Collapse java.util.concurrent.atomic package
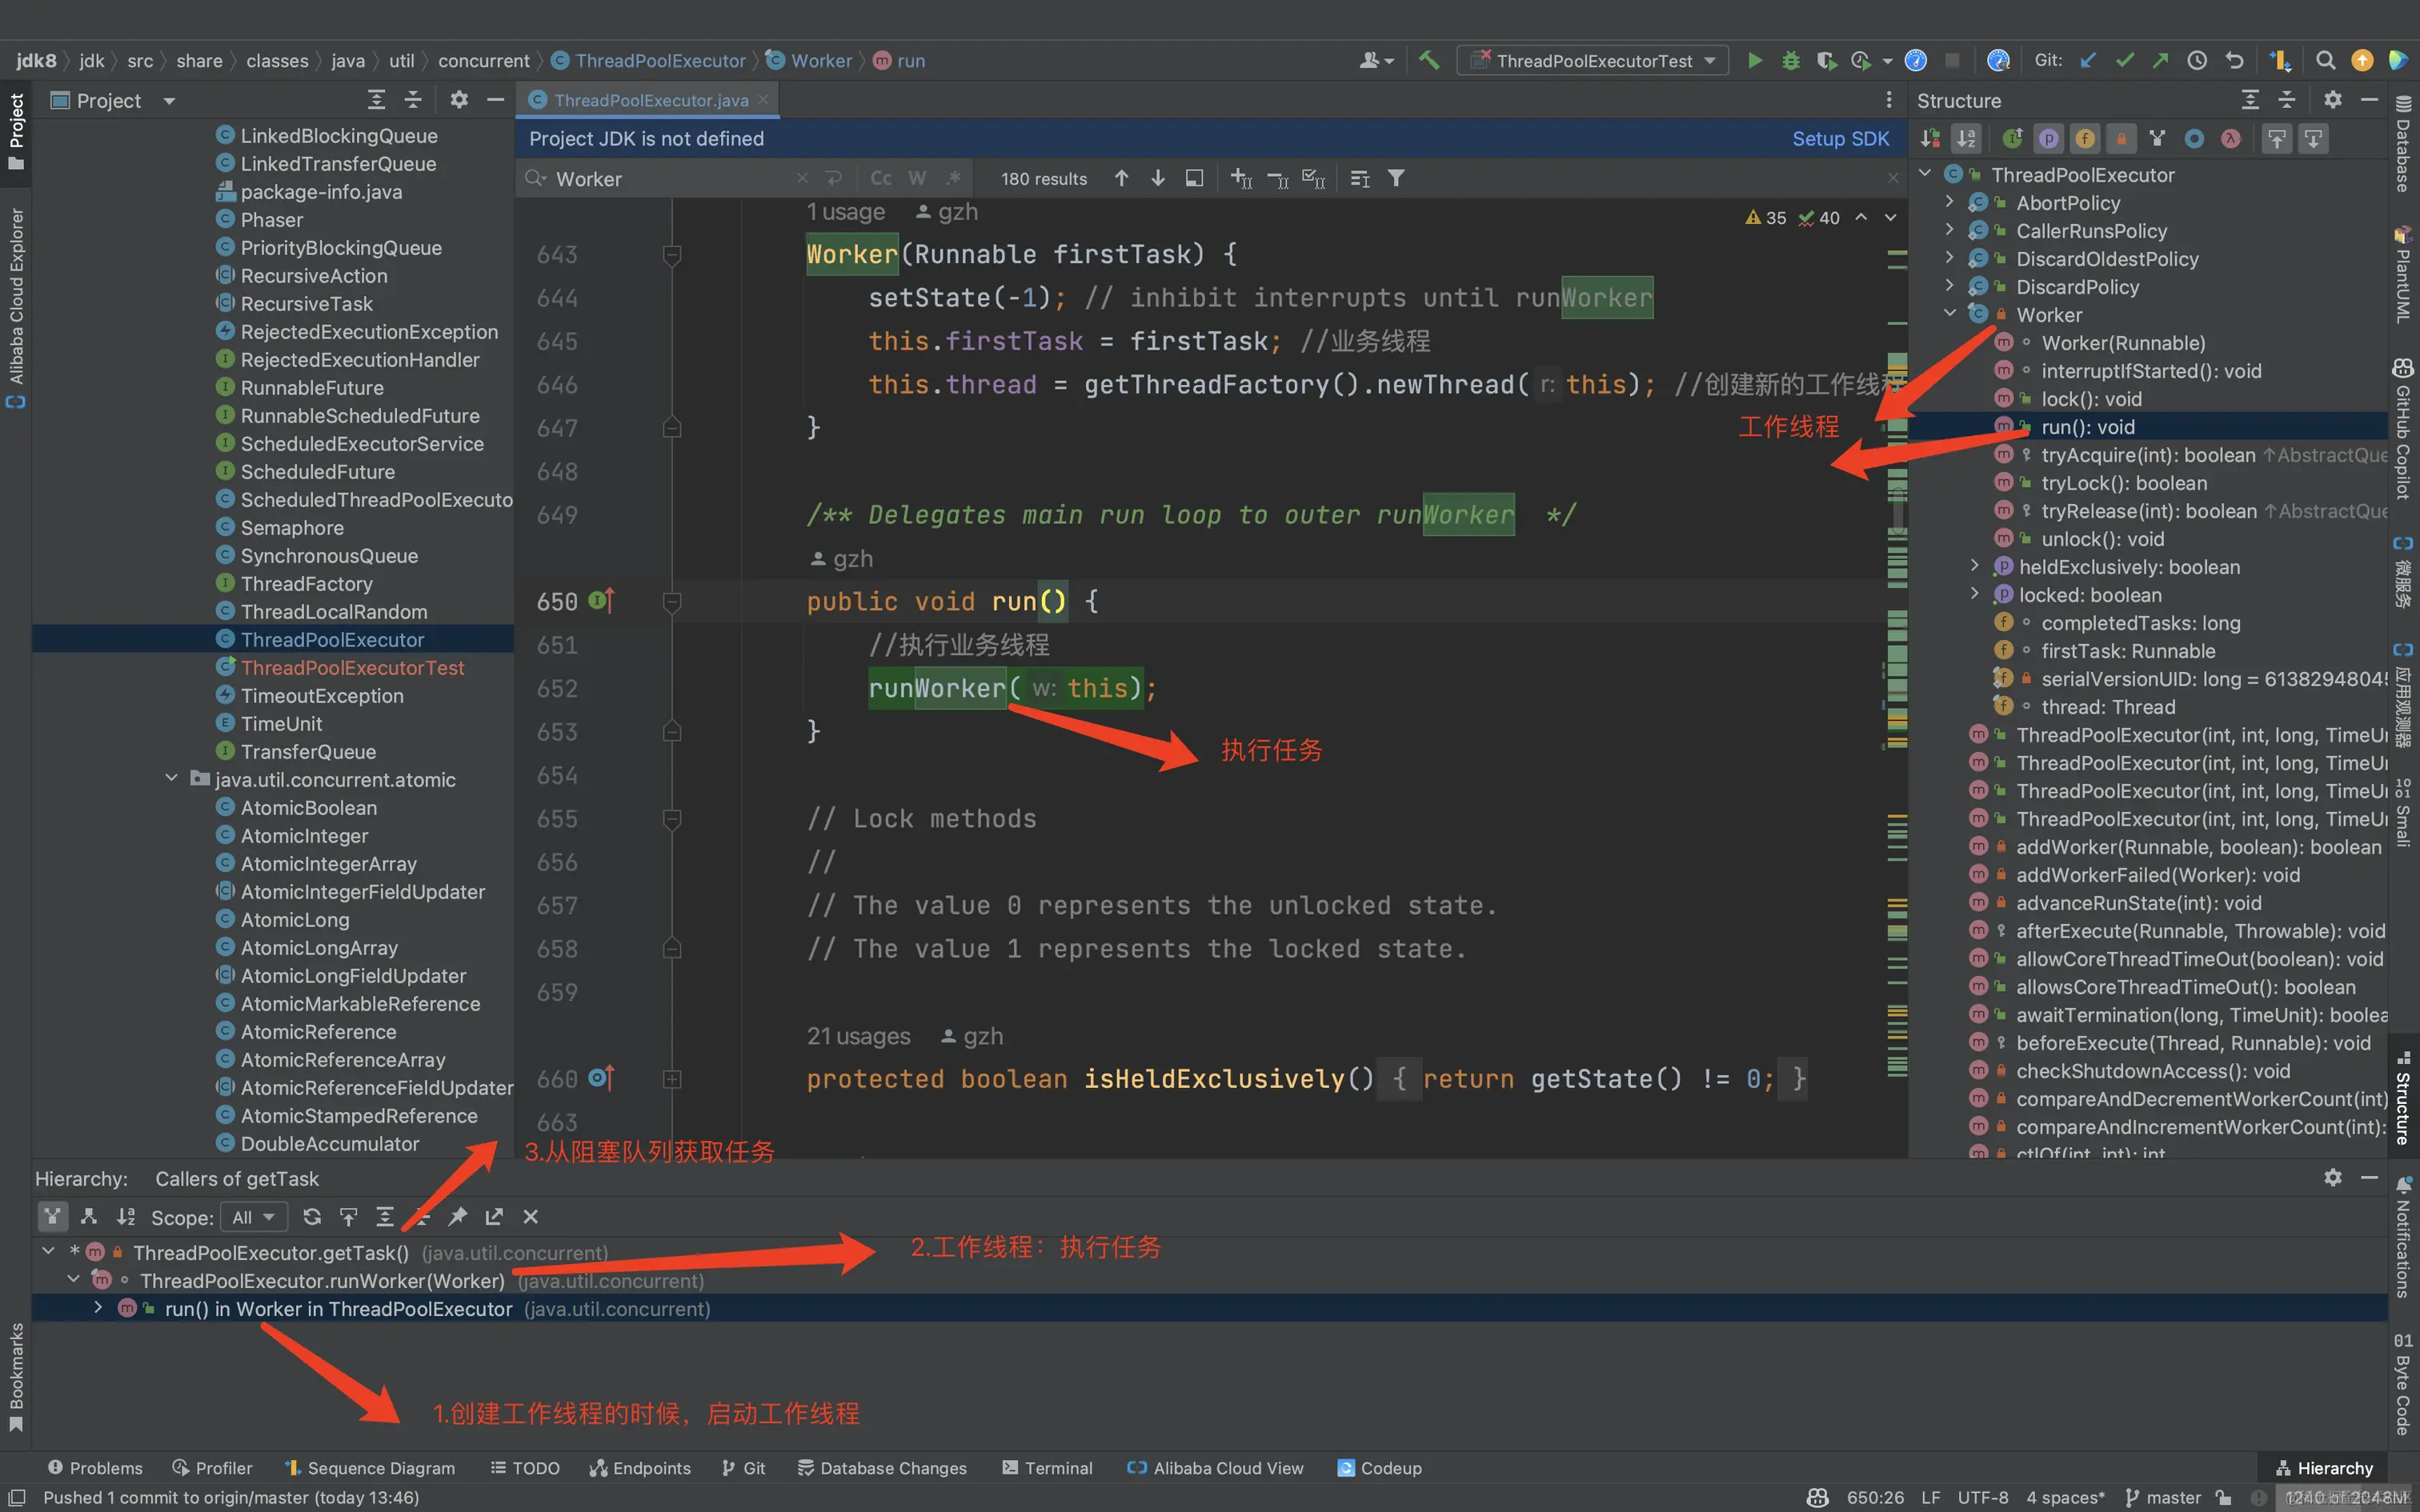This screenshot has width=2420, height=1512. (x=171, y=778)
